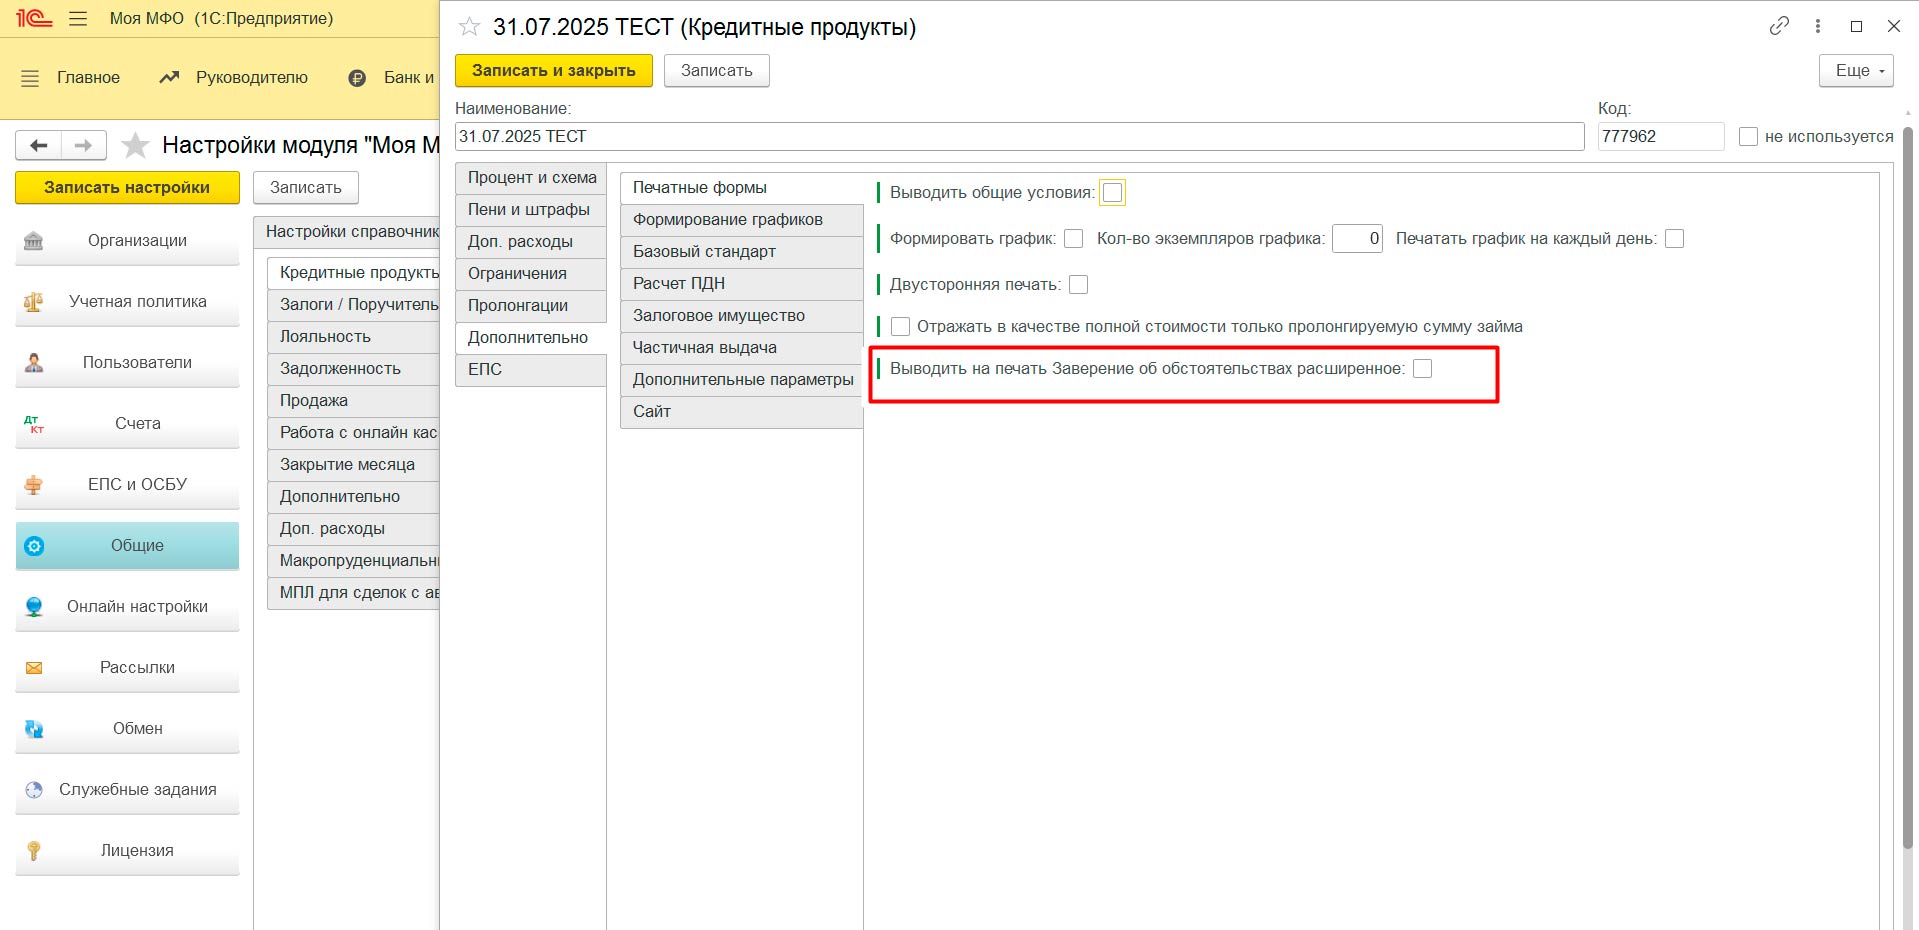1919x930 pixels.
Task: Open the Пользователи section
Action: pos(127,363)
